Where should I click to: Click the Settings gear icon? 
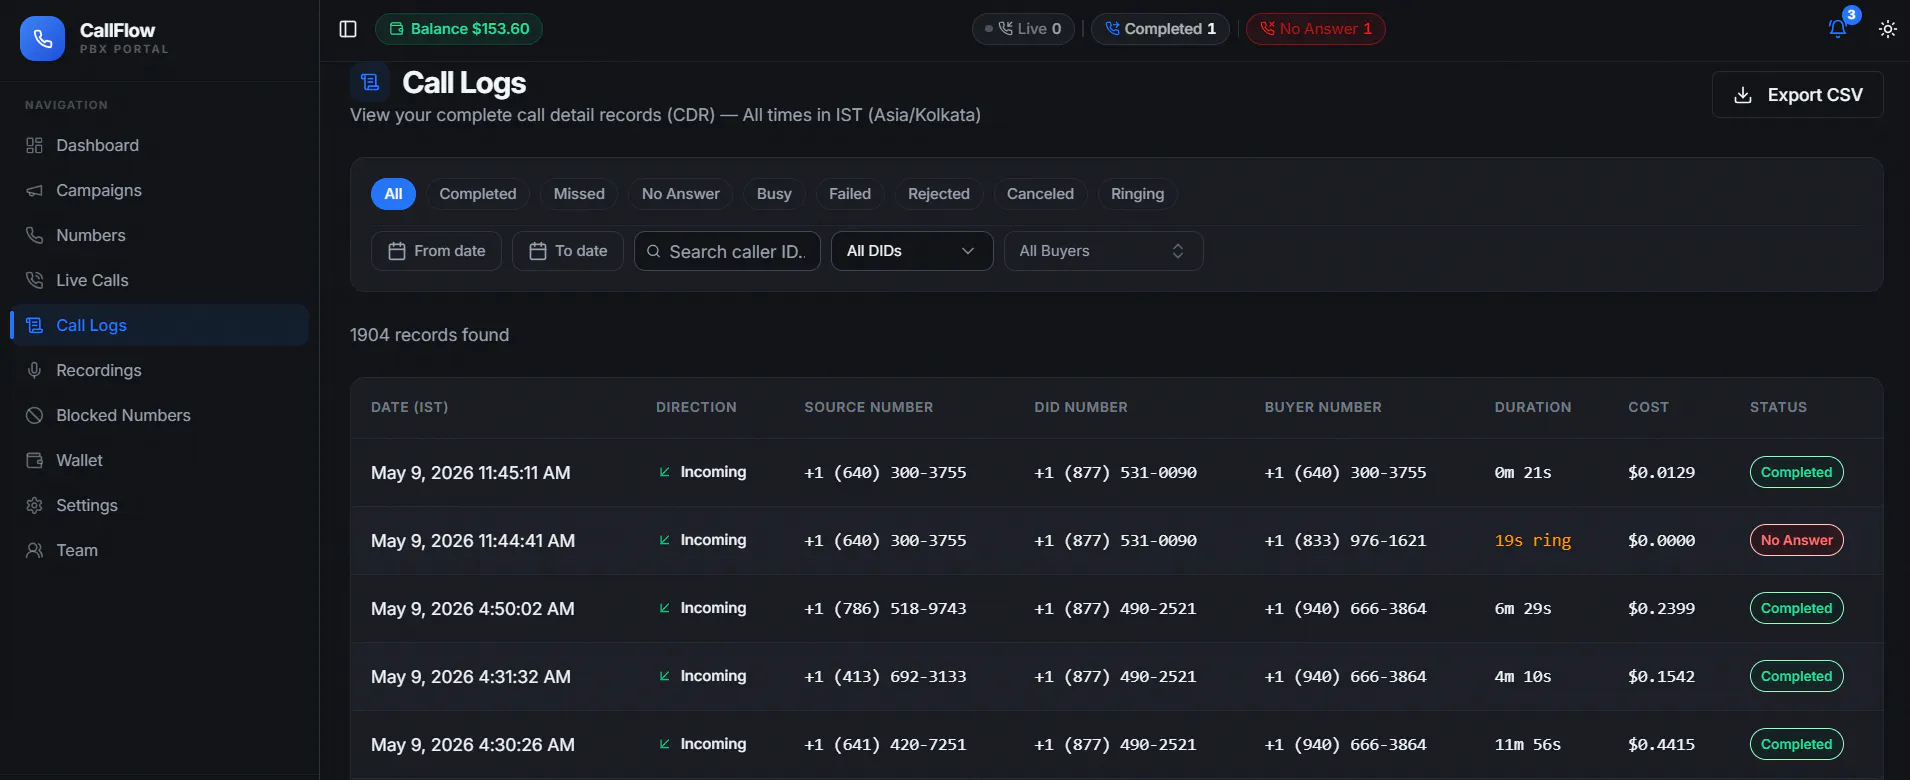tap(34, 505)
